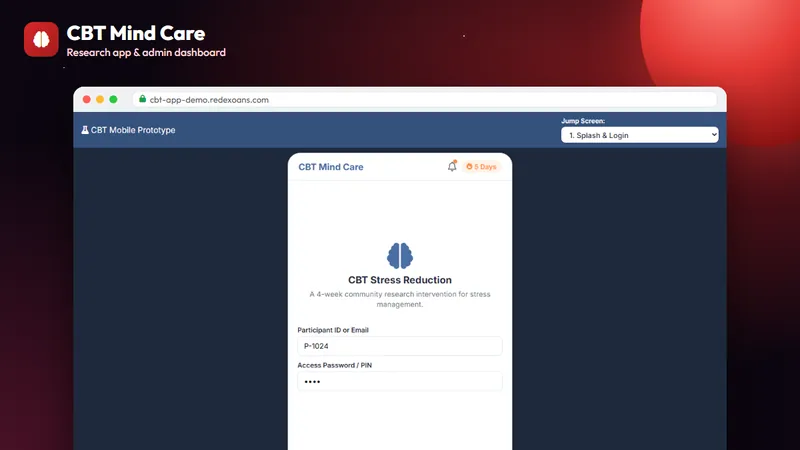
Task: Focus the Access Password / PIN field
Action: click(x=399, y=382)
